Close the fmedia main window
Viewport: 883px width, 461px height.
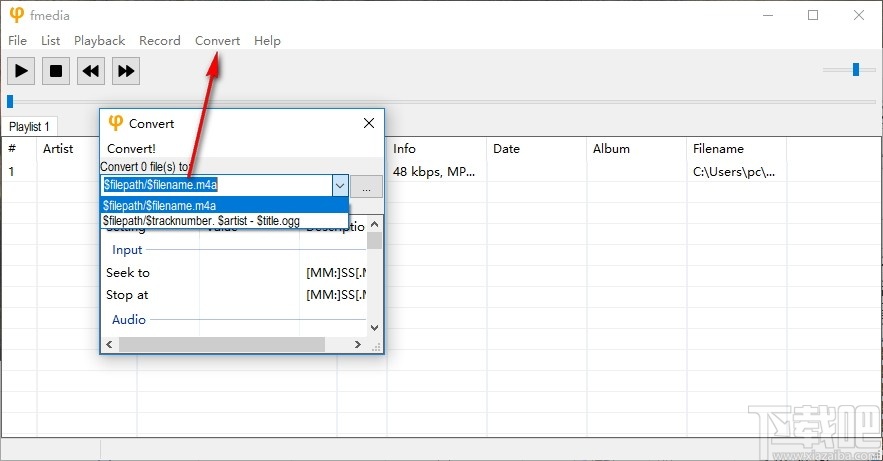click(x=859, y=15)
